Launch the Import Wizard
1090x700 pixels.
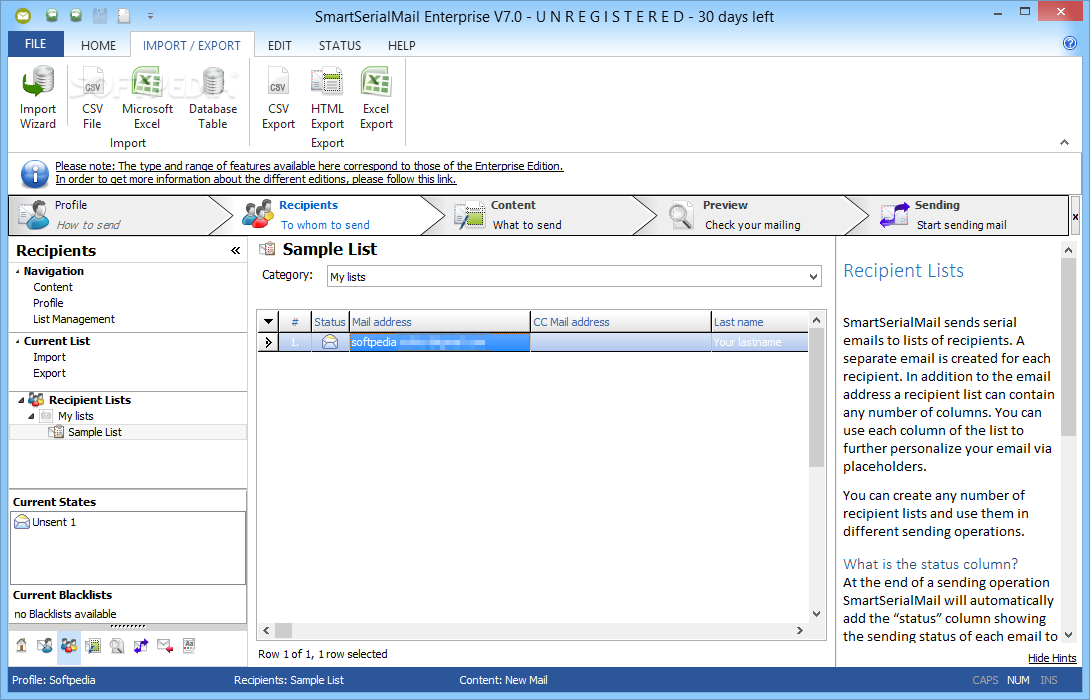pos(38,98)
